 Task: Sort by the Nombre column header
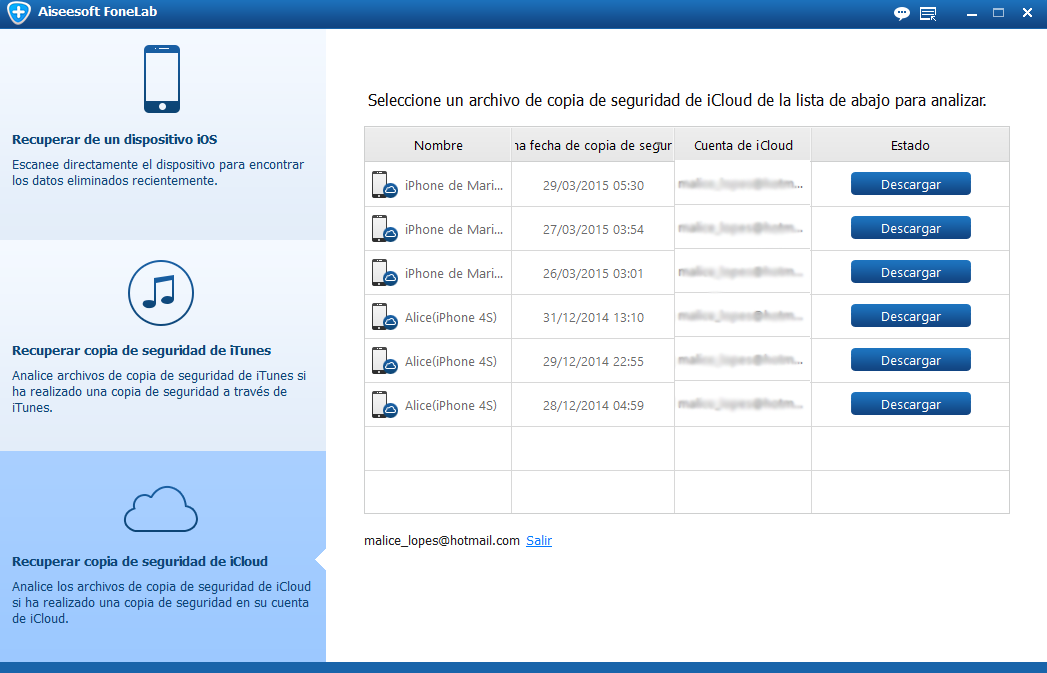click(x=438, y=145)
